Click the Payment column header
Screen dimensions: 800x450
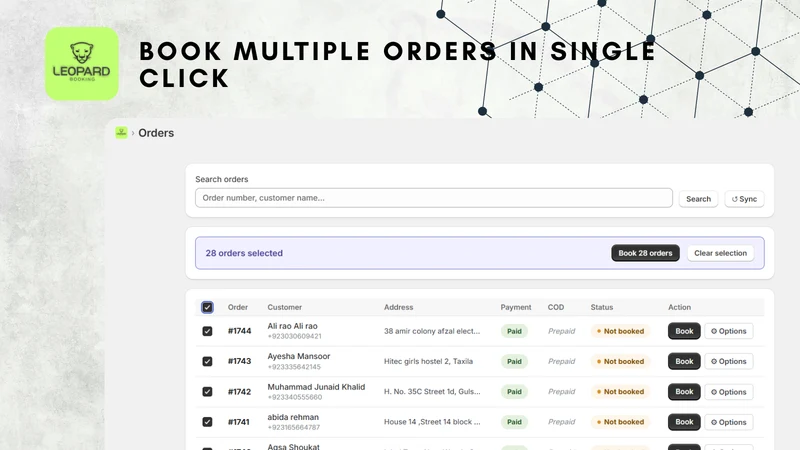tap(516, 307)
